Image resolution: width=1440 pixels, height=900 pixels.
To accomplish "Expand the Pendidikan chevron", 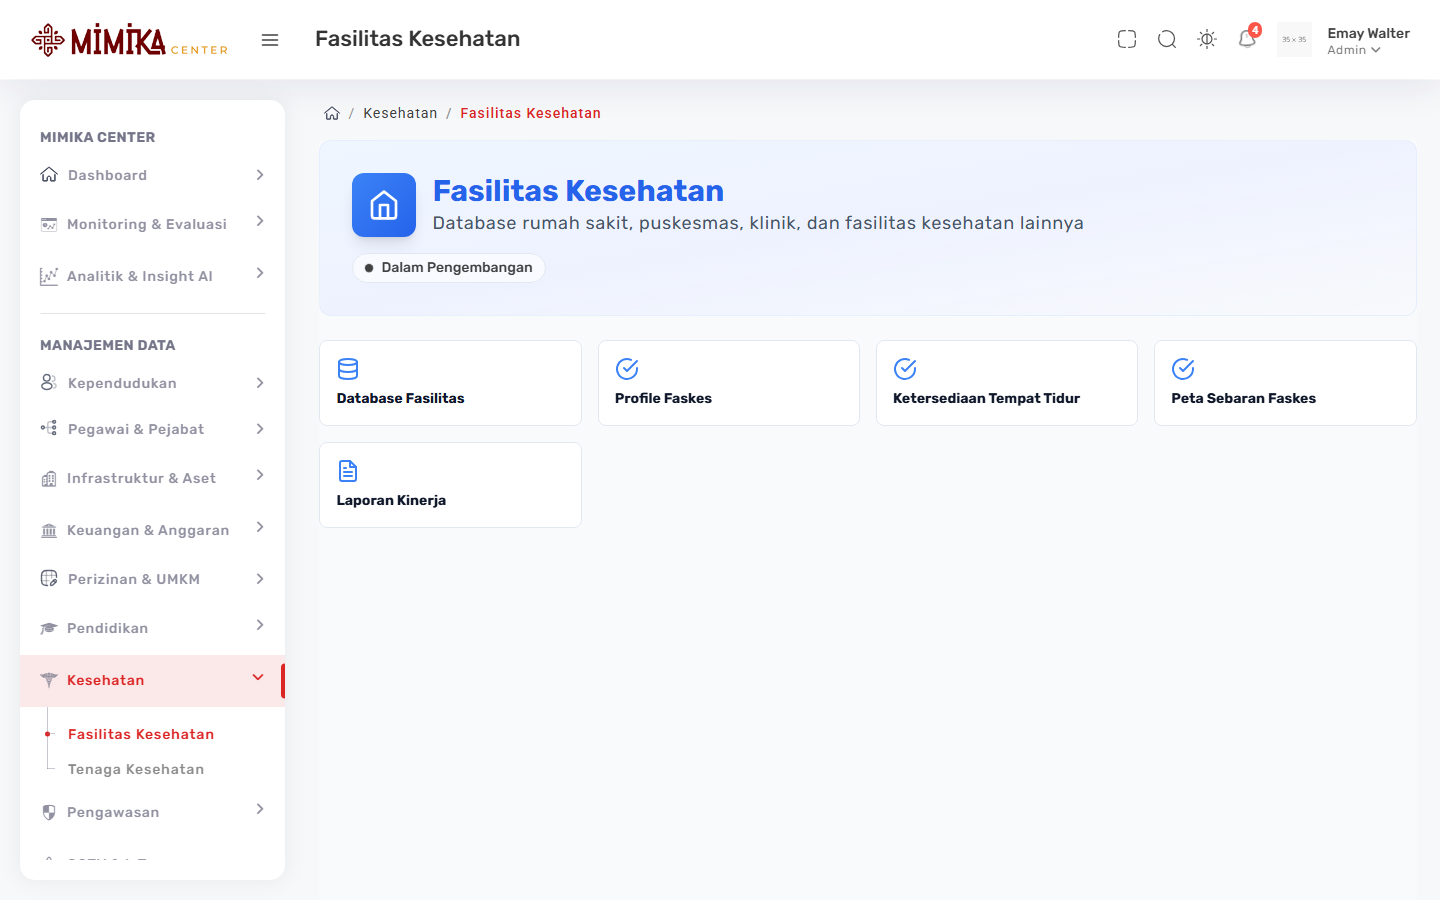I will pos(260,625).
